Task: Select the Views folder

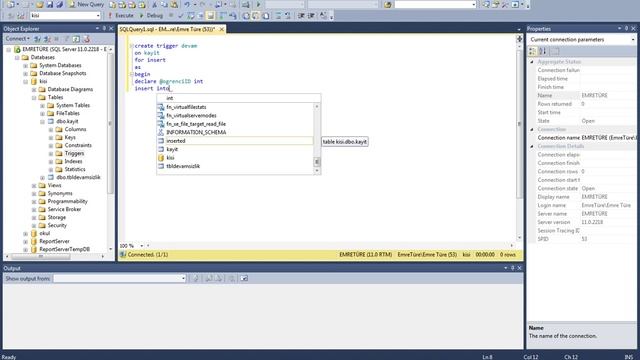Action: (x=54, y=185)
